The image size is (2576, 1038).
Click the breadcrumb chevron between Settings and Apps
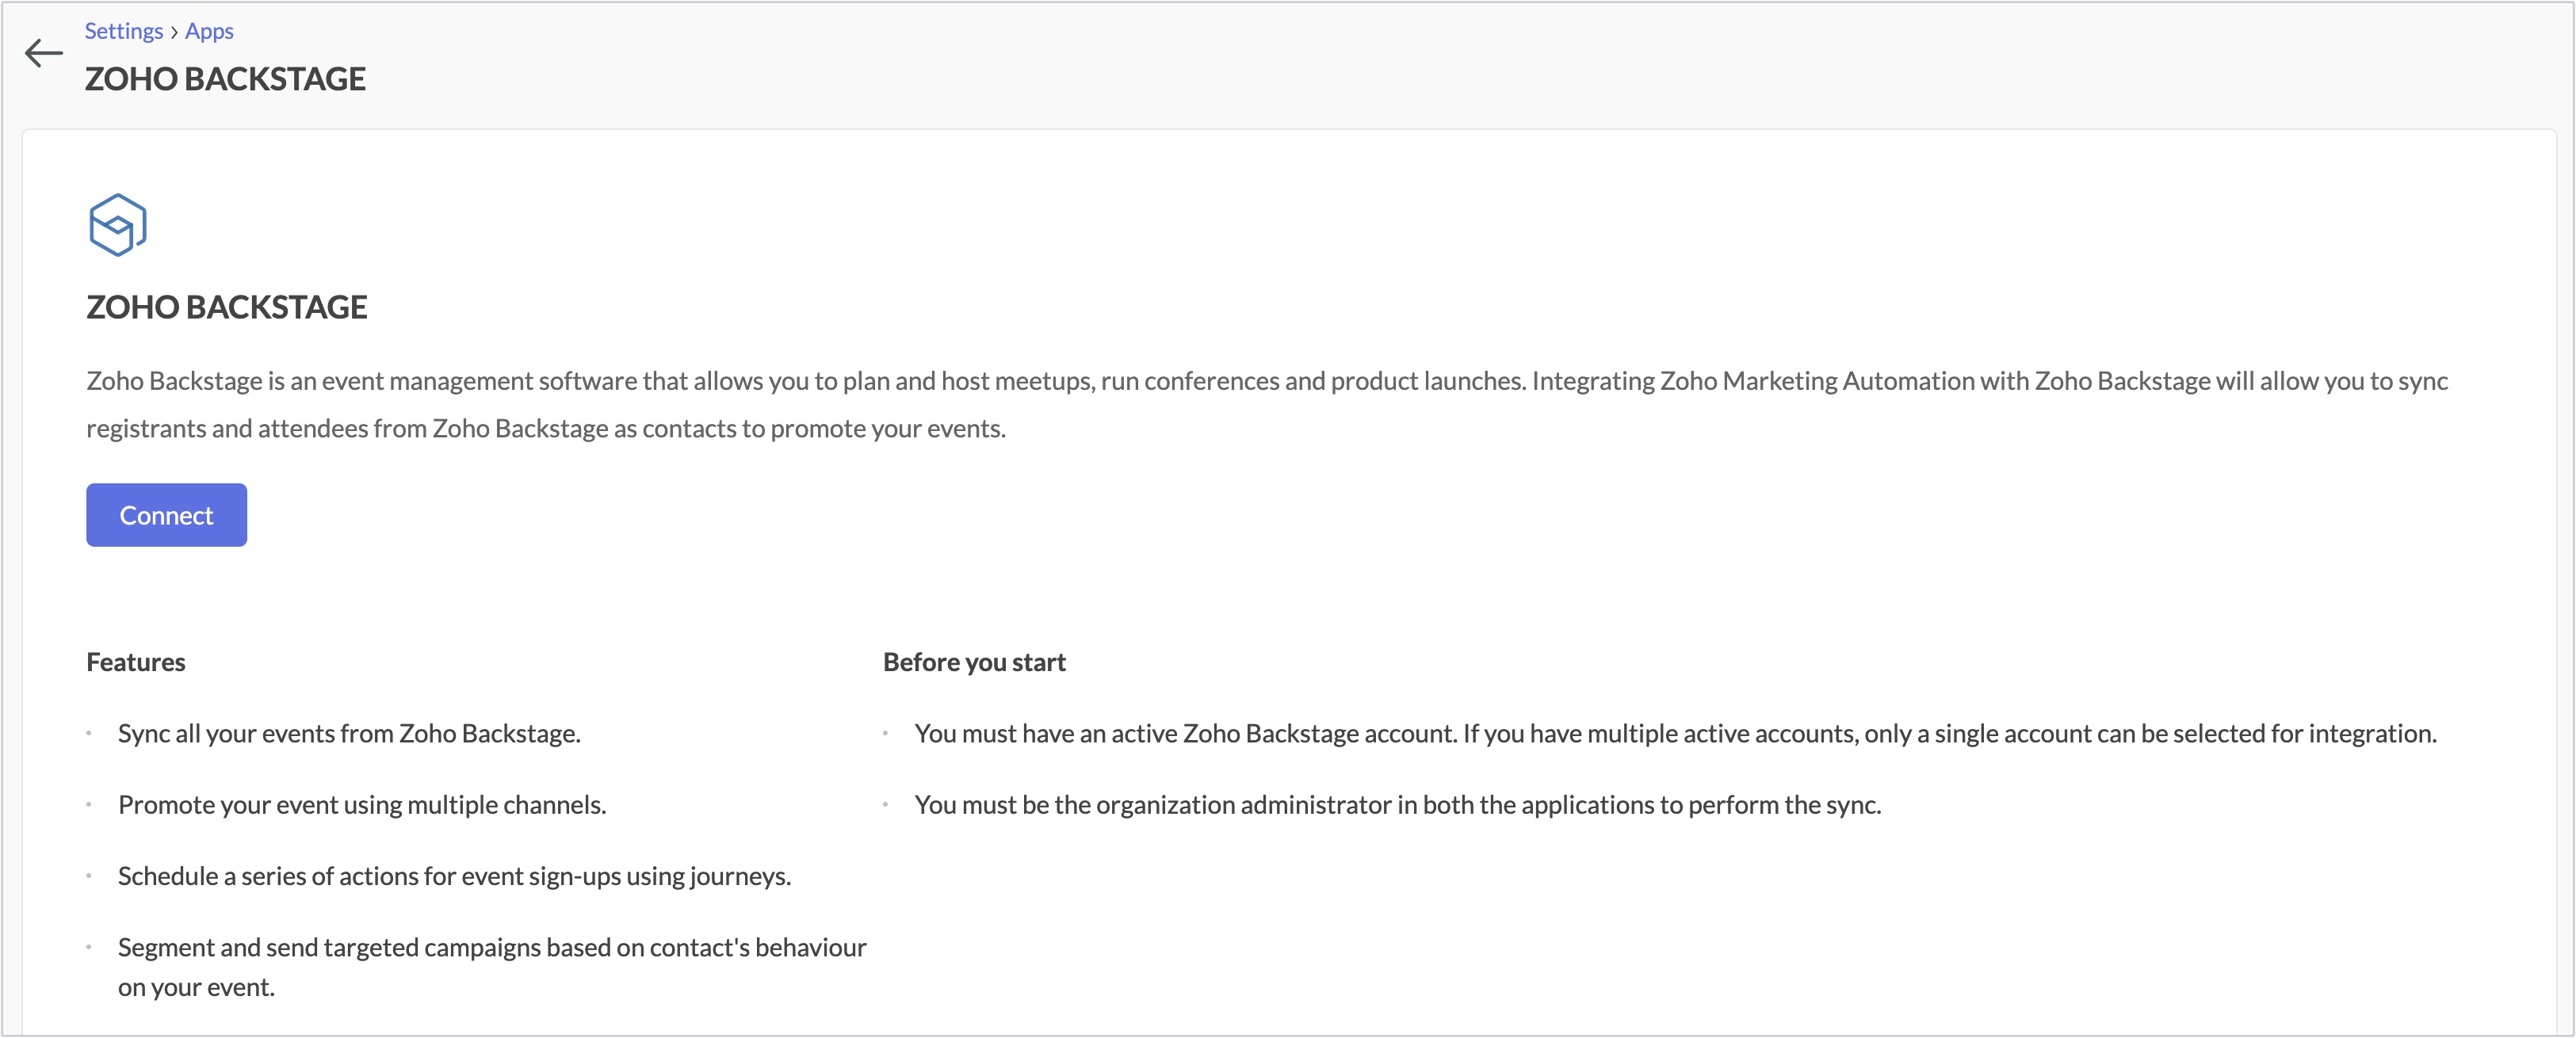pyautogui.click(x=174, y=32)
